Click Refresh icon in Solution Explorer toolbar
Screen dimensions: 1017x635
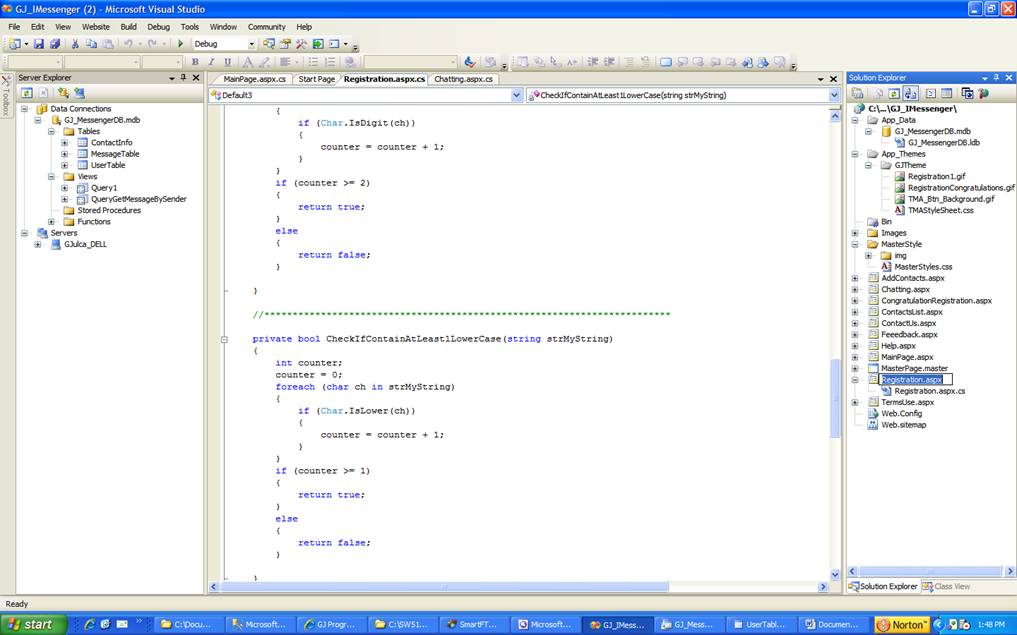(x=893, y=93)
